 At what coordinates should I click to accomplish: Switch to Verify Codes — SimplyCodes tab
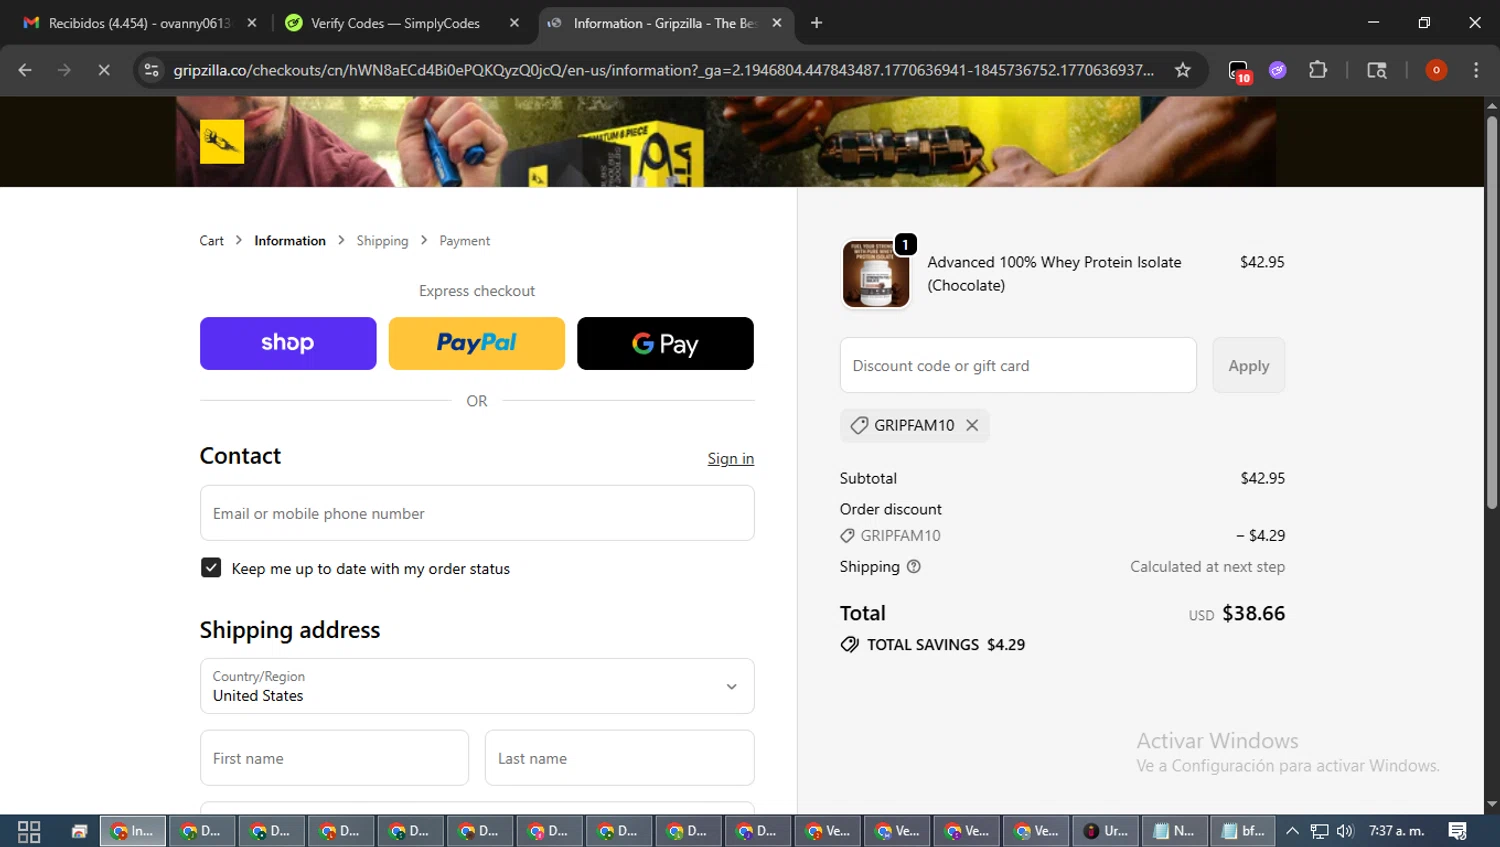point(395,23)
